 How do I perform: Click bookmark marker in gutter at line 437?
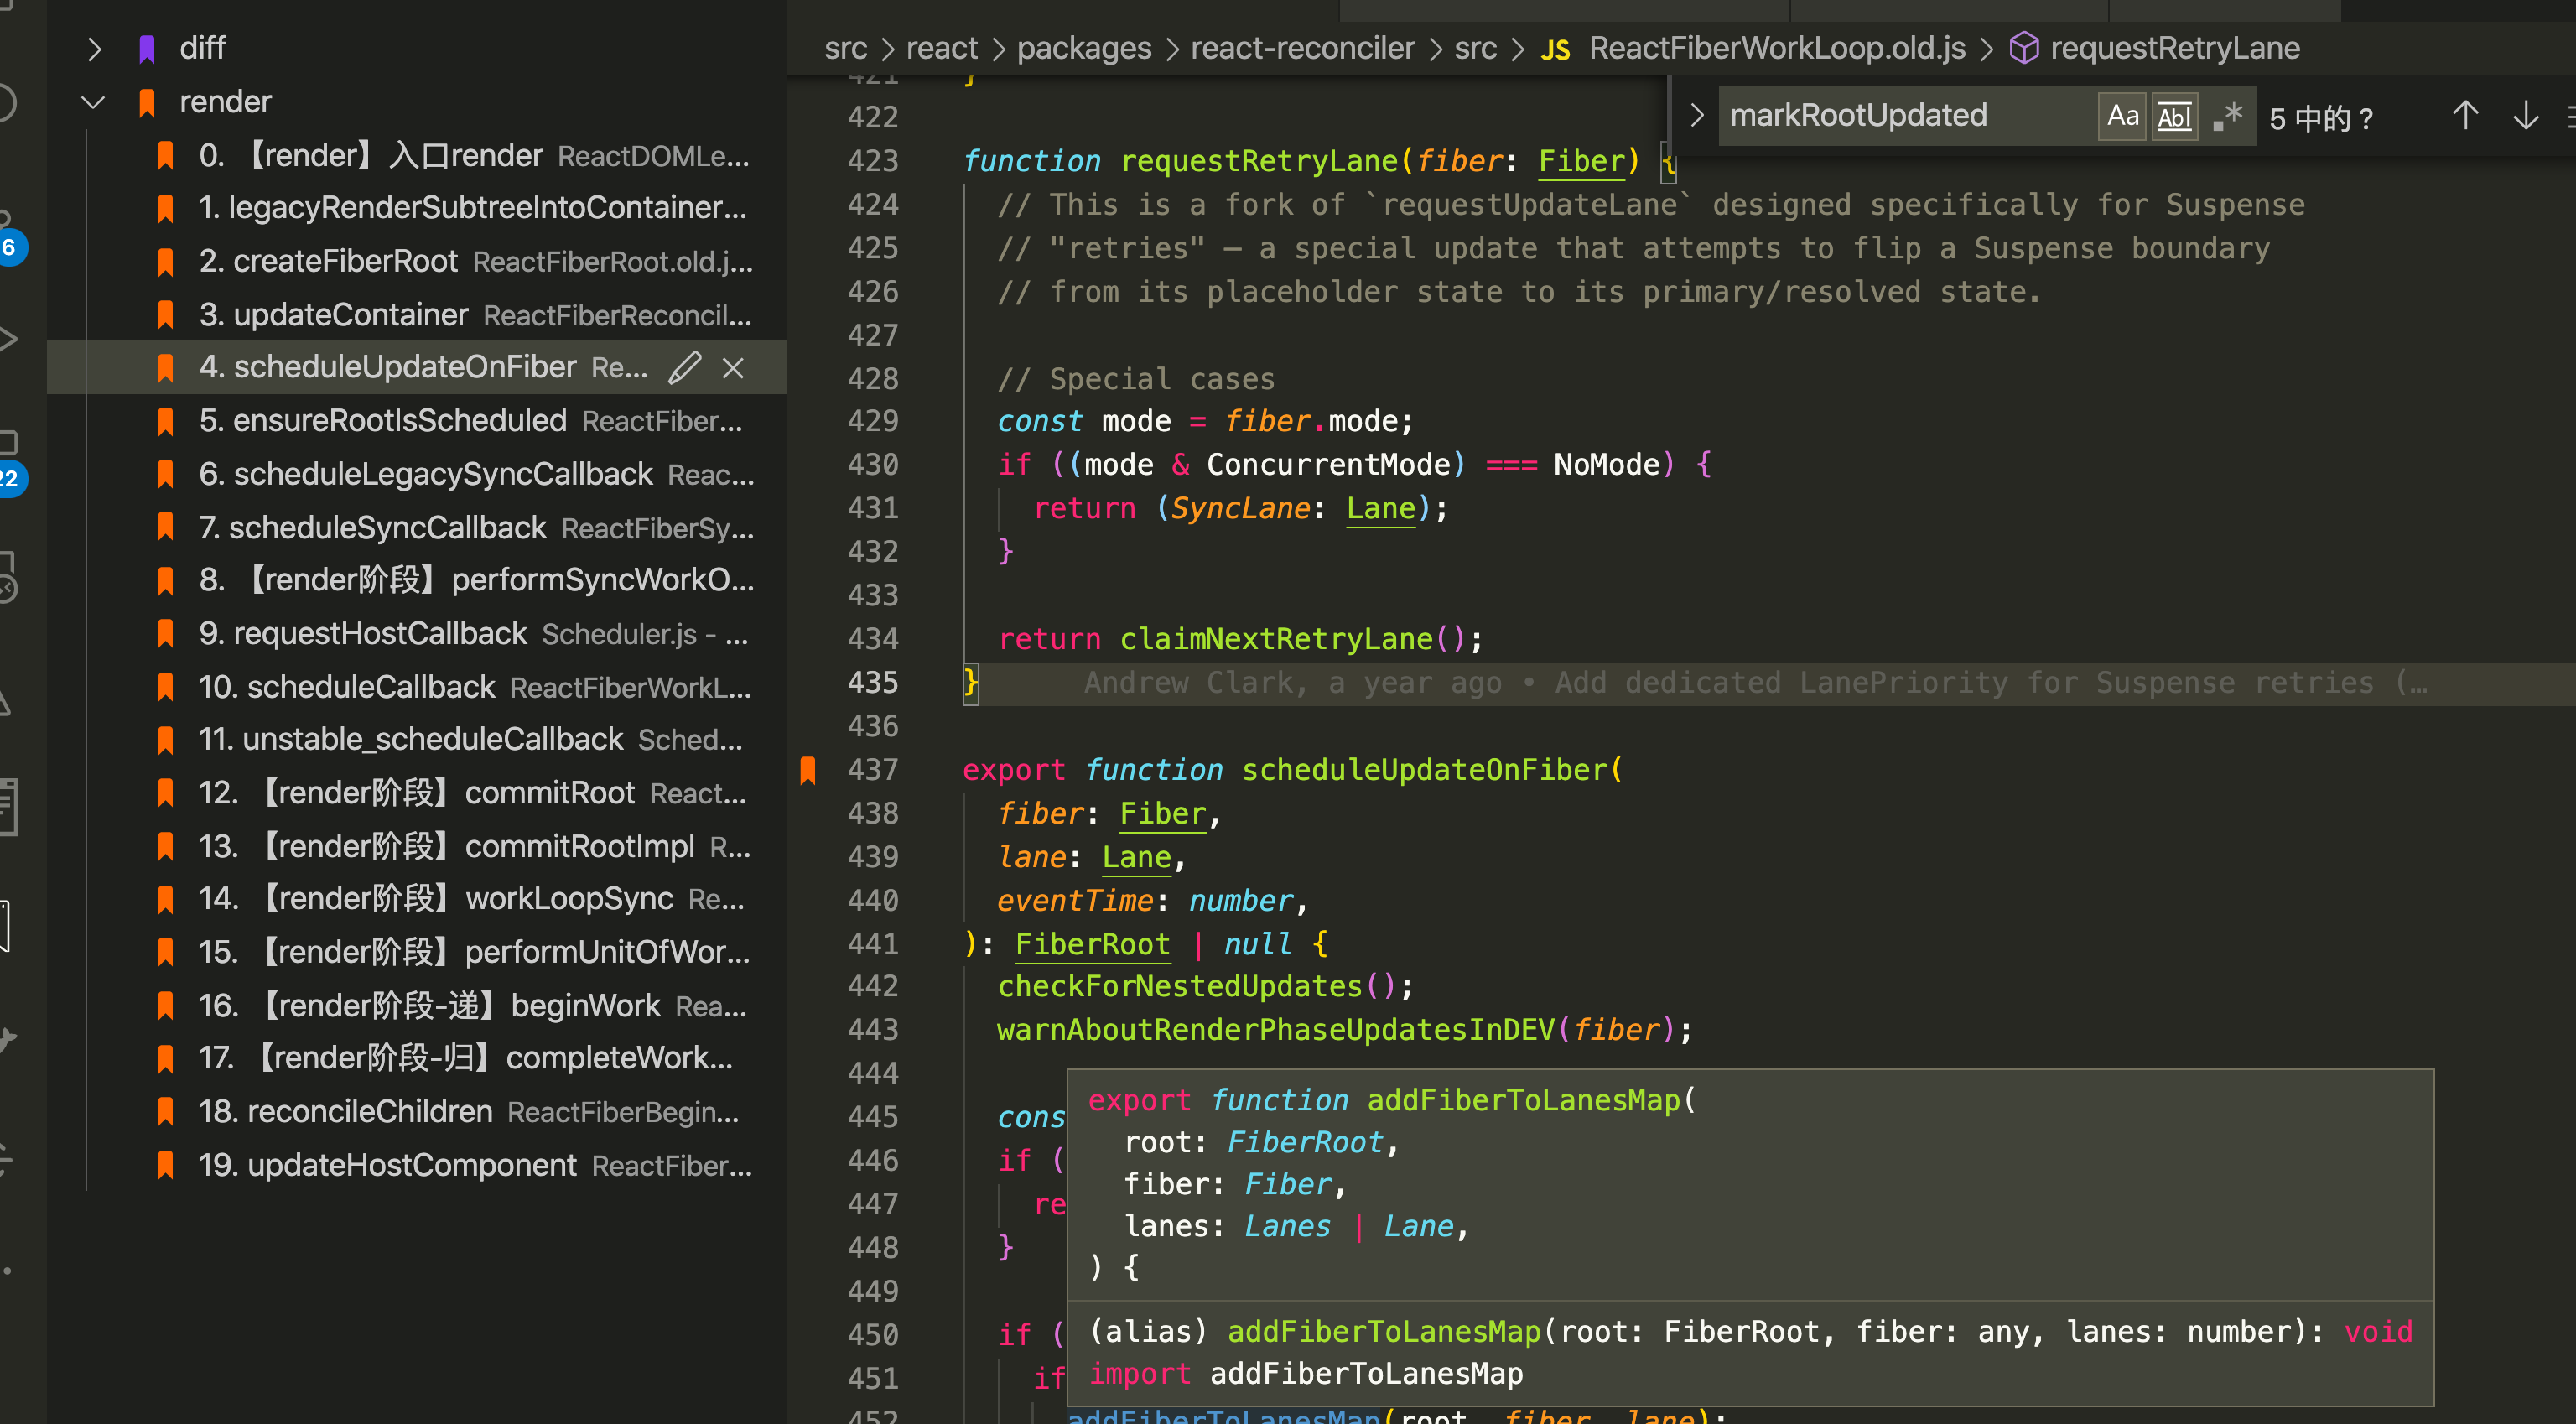pos(808,770)
